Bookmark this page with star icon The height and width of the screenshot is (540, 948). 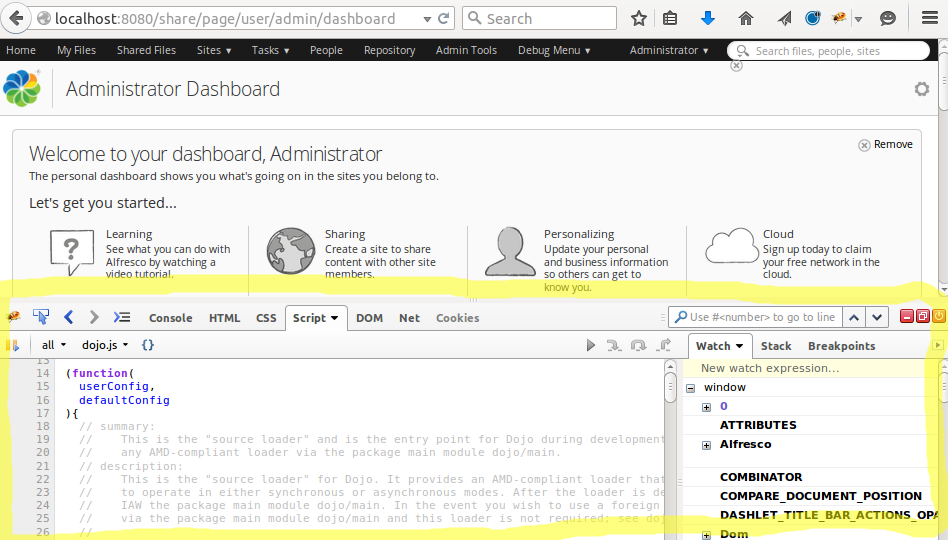638,19
